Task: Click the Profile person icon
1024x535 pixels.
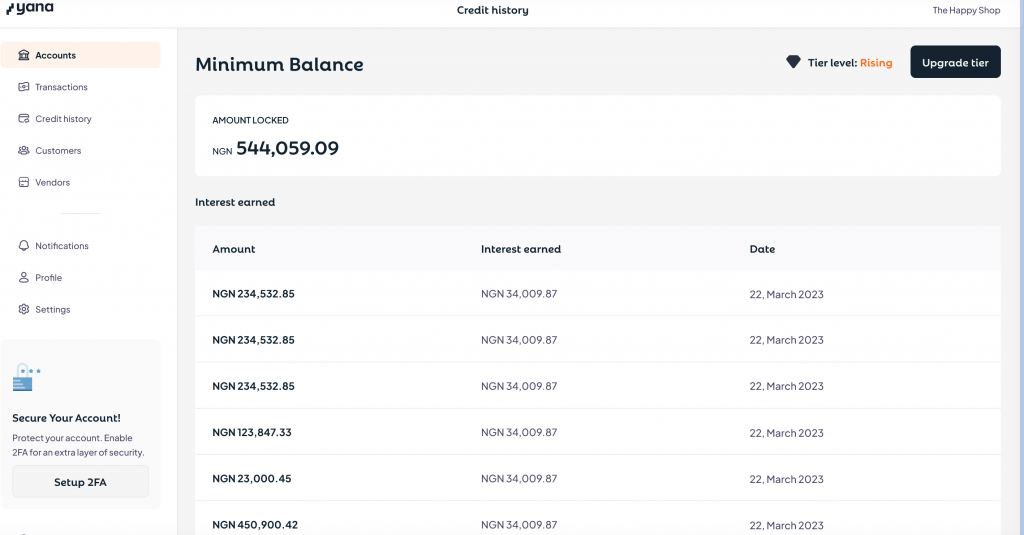Action: click(x=24, y=278)
